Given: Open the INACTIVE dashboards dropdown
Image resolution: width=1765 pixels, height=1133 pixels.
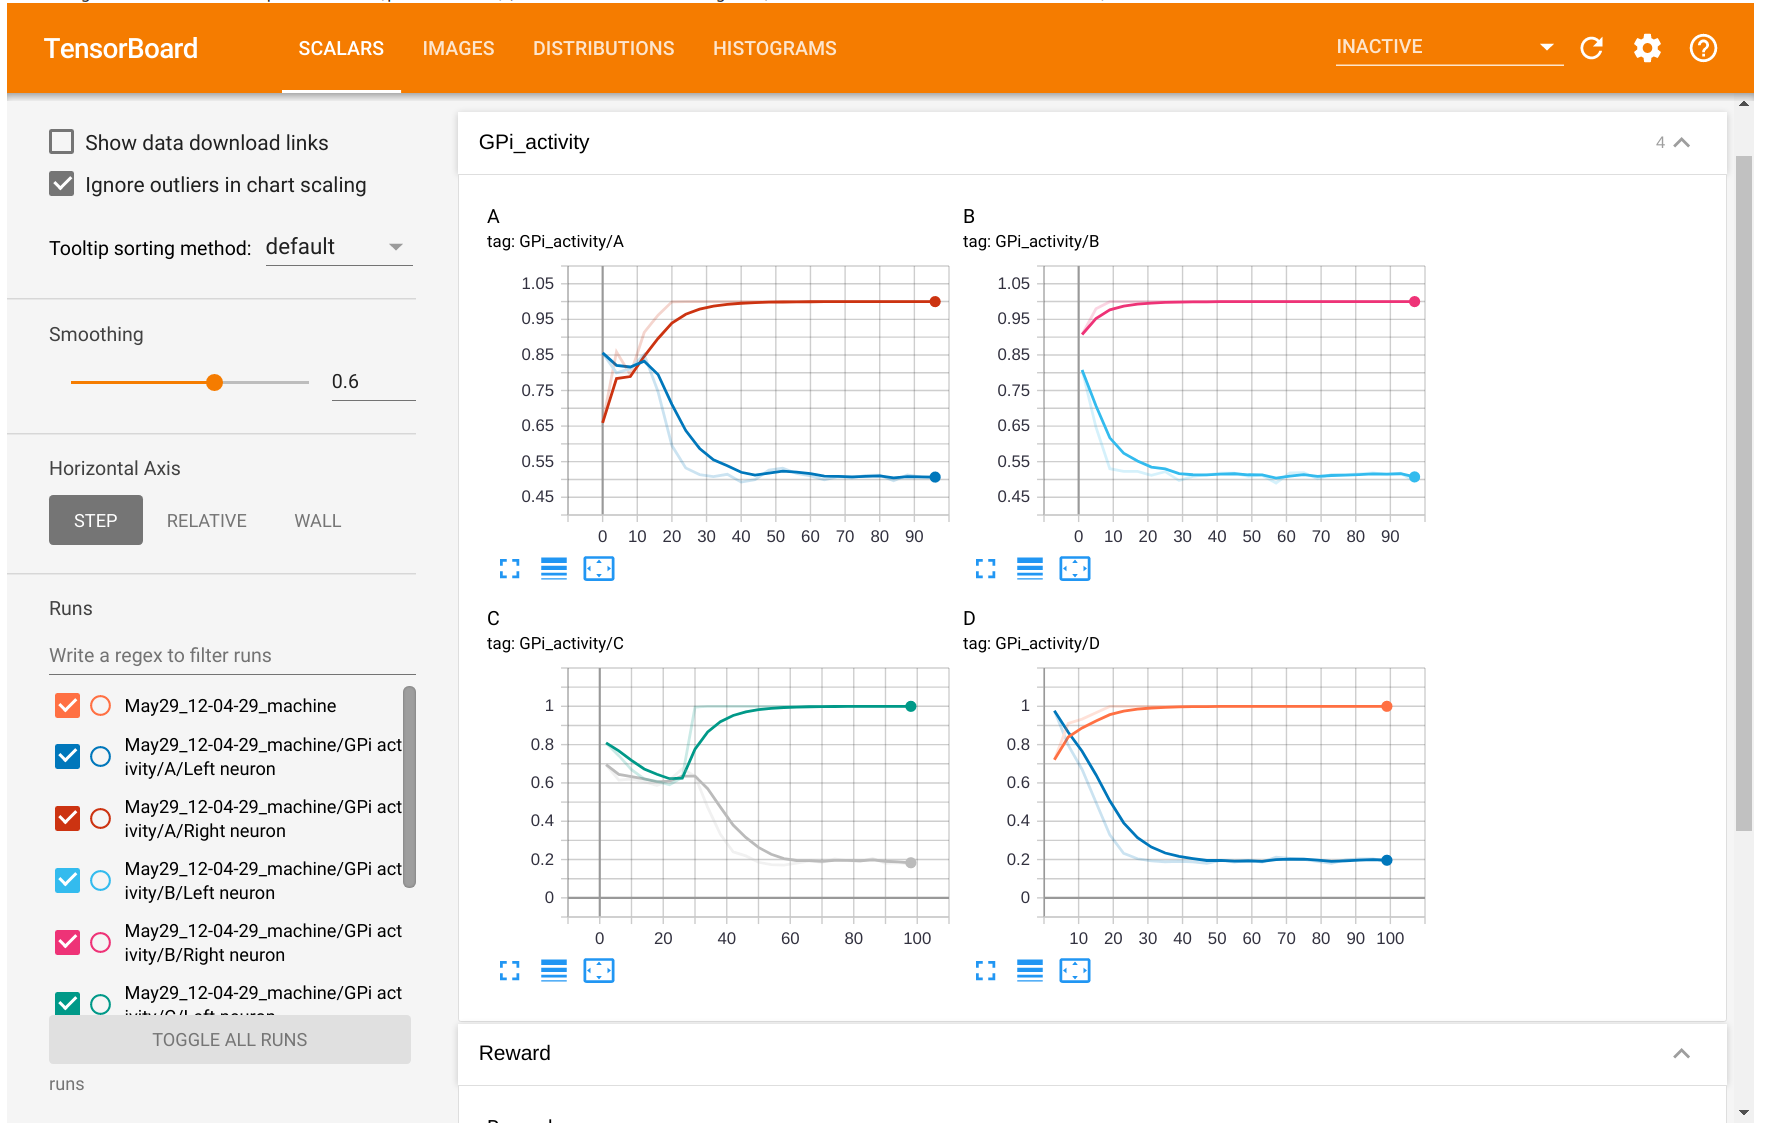Looking at the screenshot, I should pos(1447,47).
